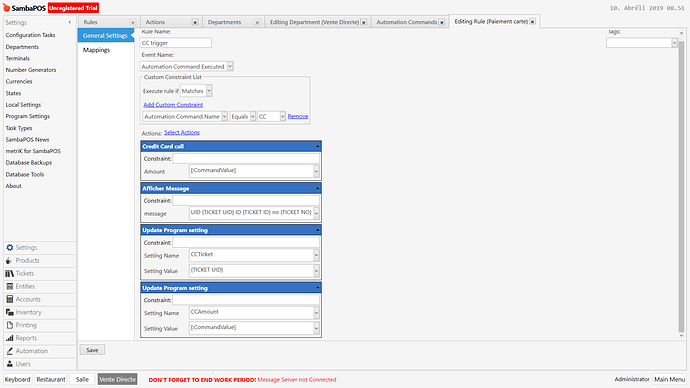Open Event Name dropdown
The height and width of the screenshot is (388, 690).
coord(230,66)
